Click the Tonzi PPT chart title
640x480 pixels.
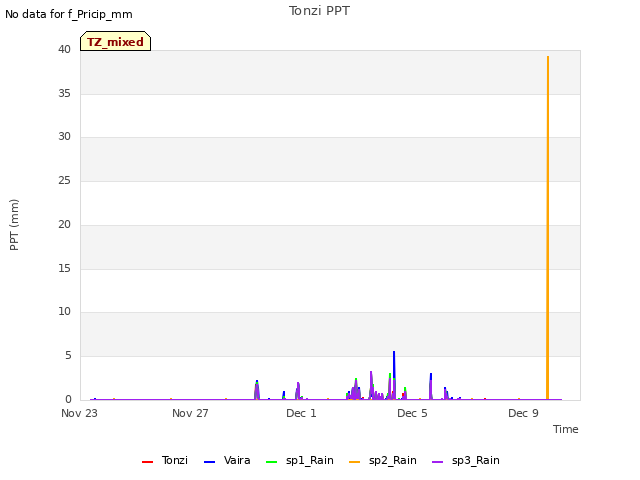319,11
